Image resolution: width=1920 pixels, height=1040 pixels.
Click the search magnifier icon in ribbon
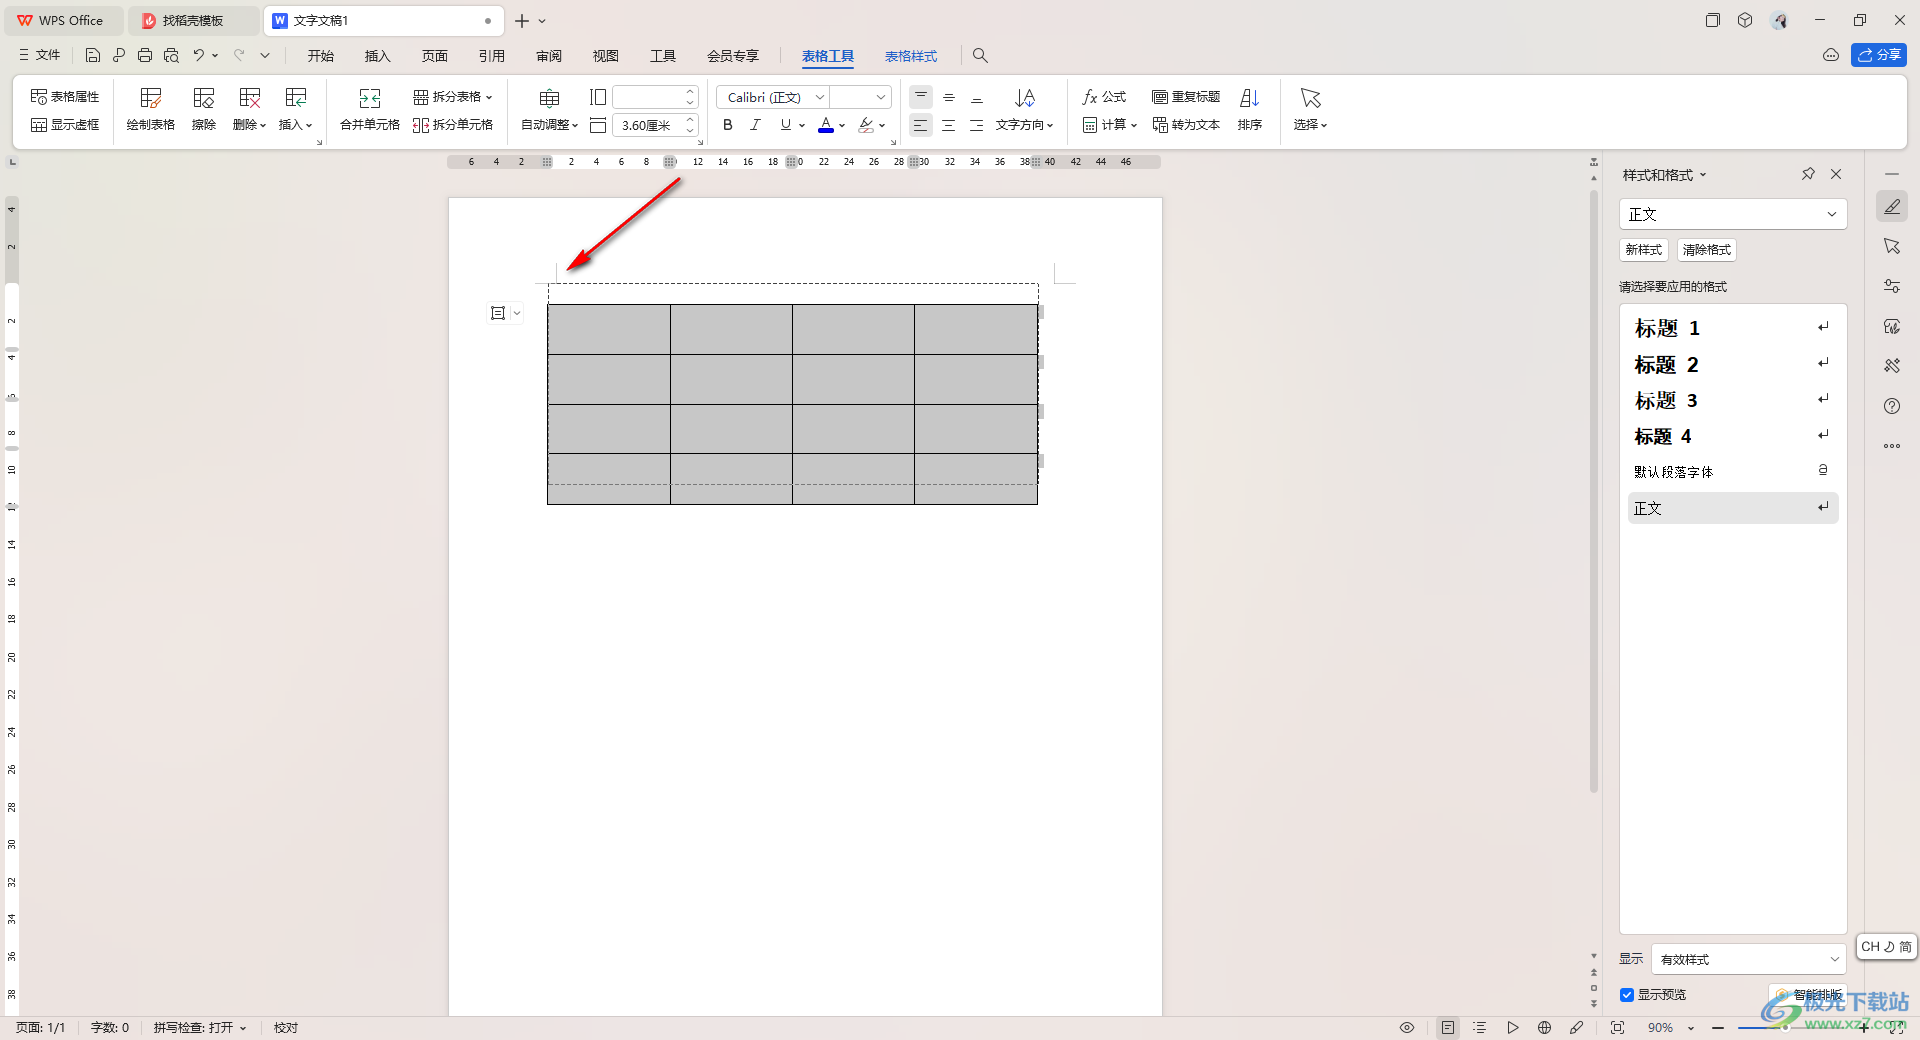[981, 56]
